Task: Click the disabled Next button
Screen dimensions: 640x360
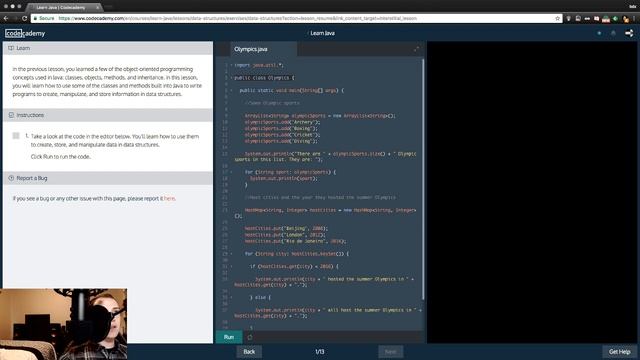Action: click(391, 351)
